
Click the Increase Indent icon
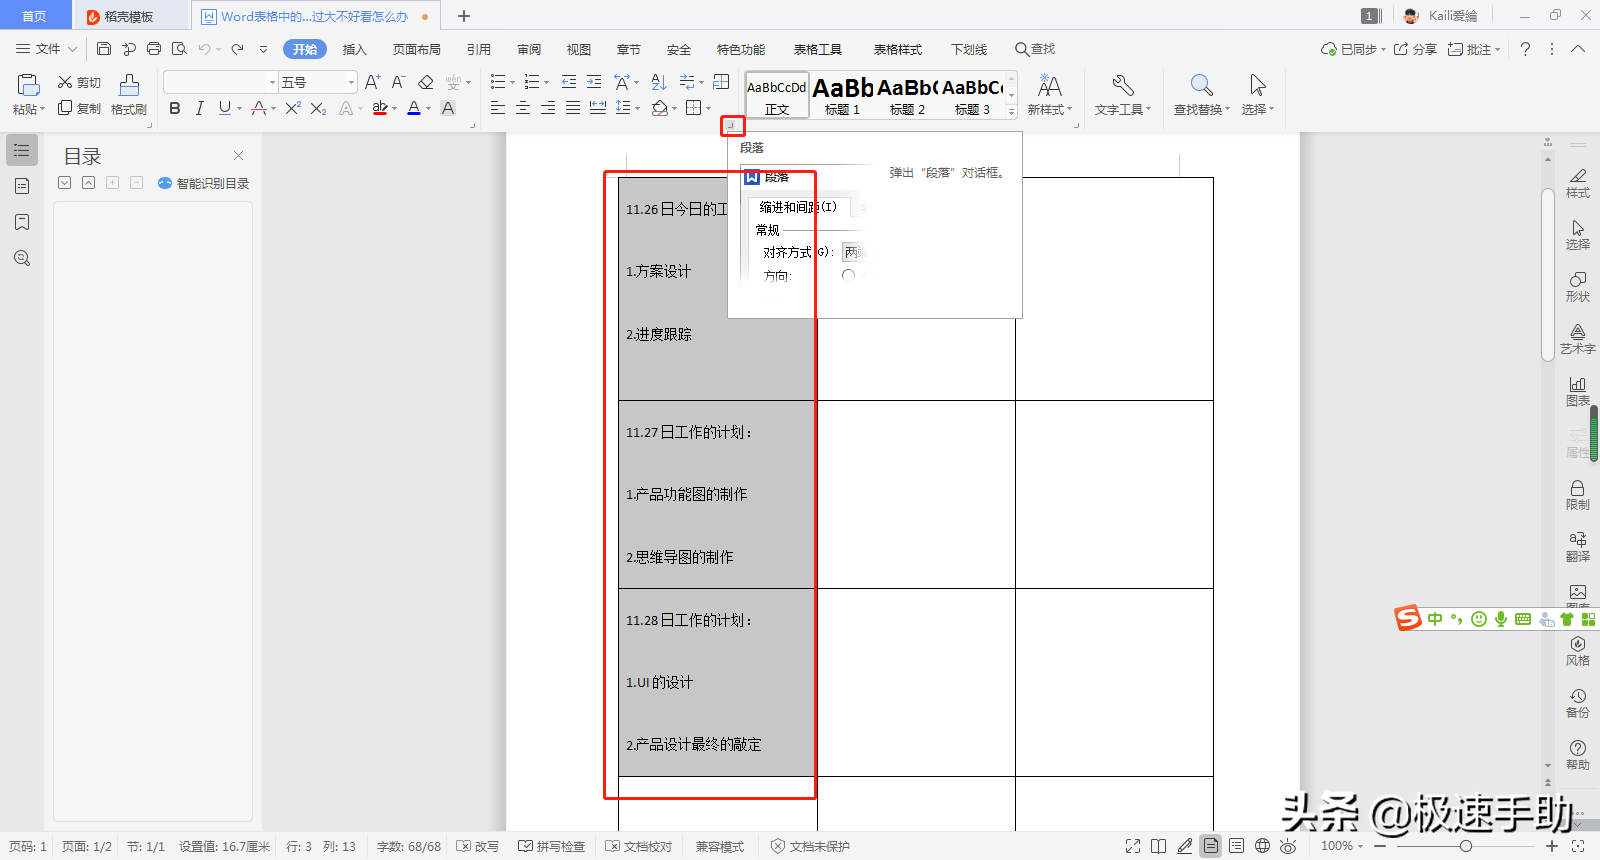click(x=594, y=82)
